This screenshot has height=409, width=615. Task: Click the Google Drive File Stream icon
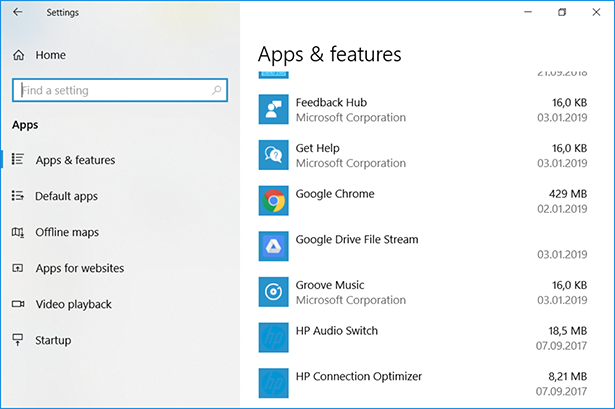273,246
